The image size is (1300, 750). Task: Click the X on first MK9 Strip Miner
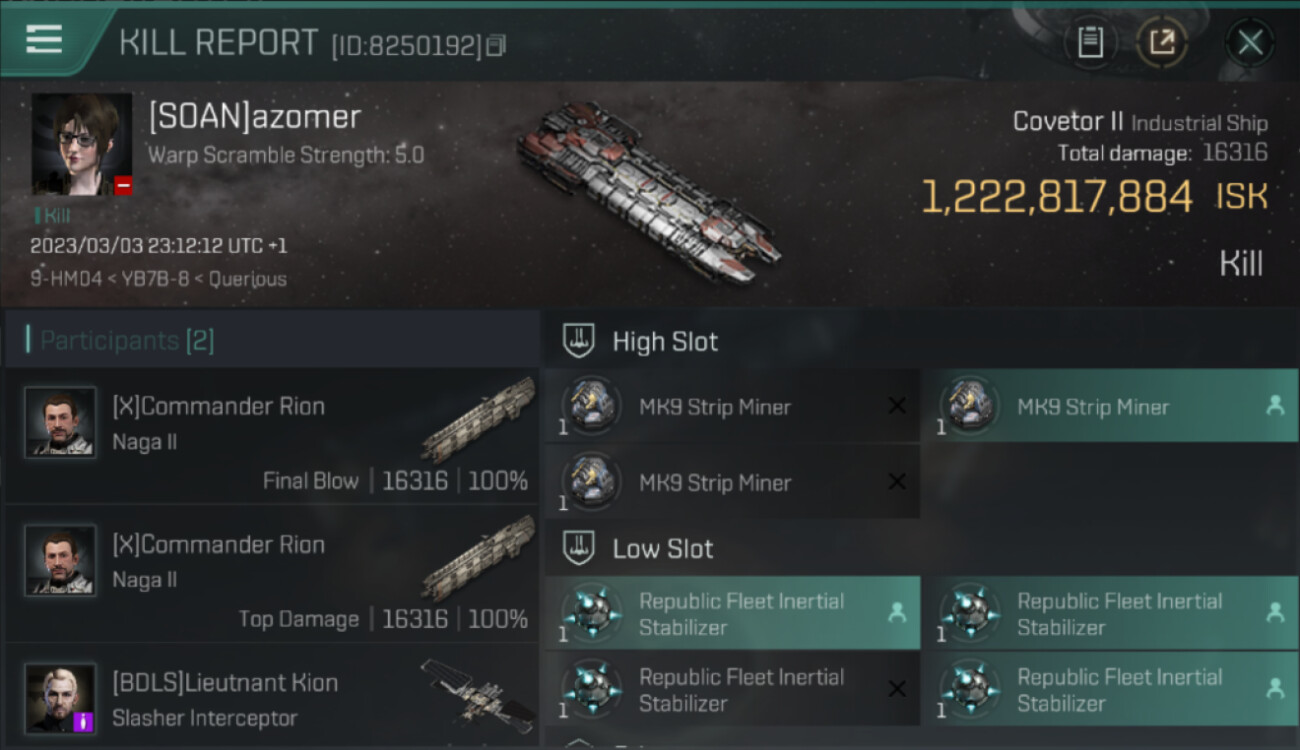click(x=897, y=406)
